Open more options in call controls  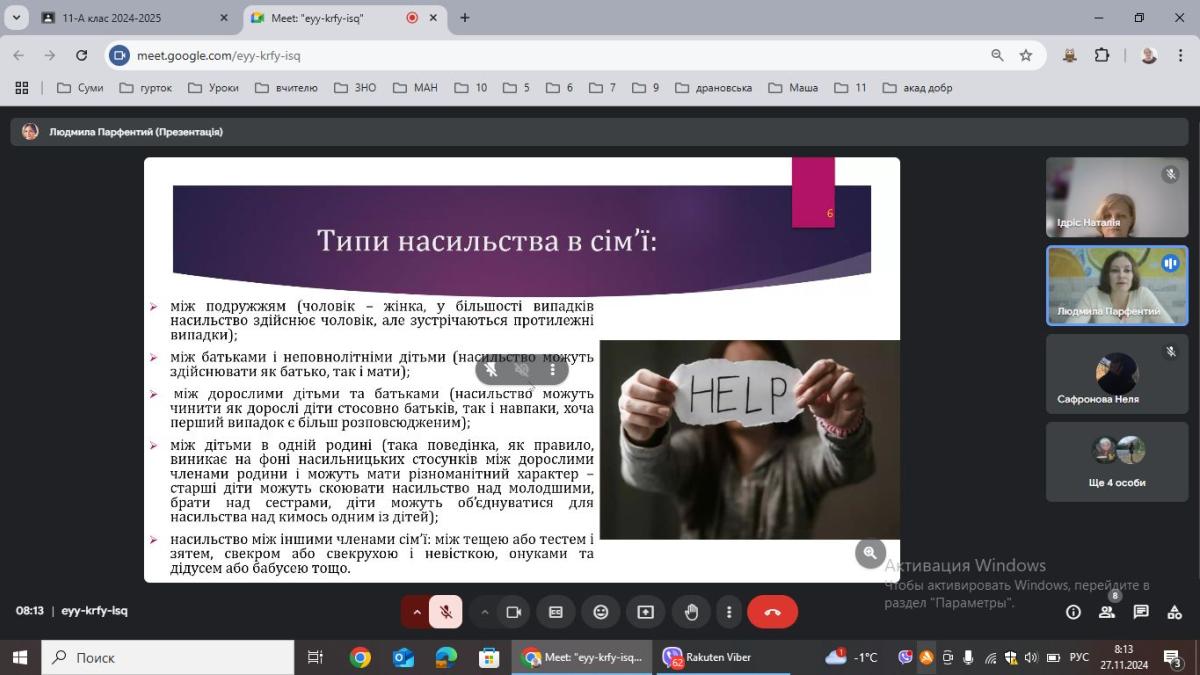pos(729,612)
